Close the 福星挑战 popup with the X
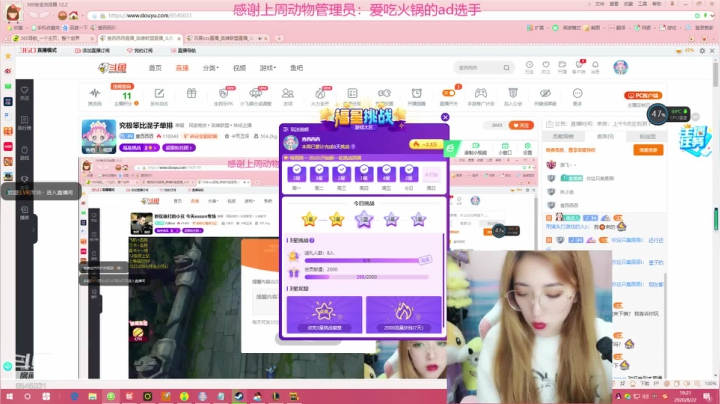720x404 pixels. 445,117
